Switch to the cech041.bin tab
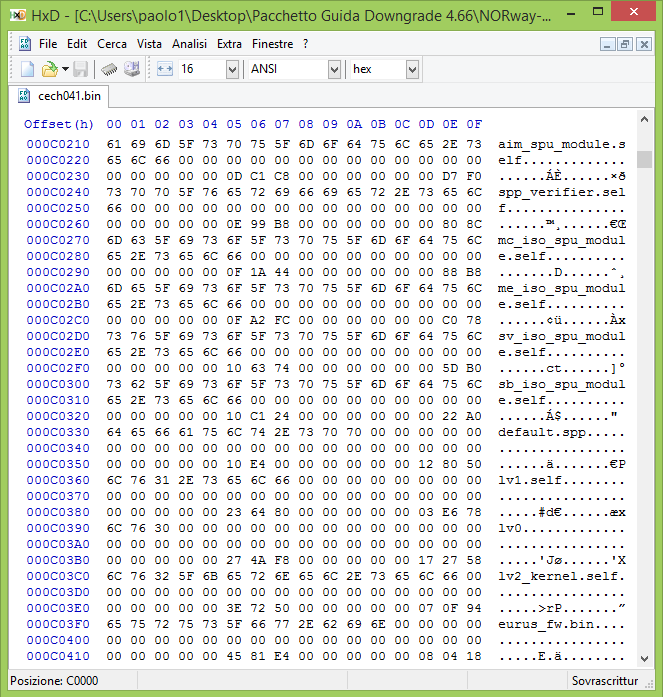Screen dimensions: 663x697 68,97
